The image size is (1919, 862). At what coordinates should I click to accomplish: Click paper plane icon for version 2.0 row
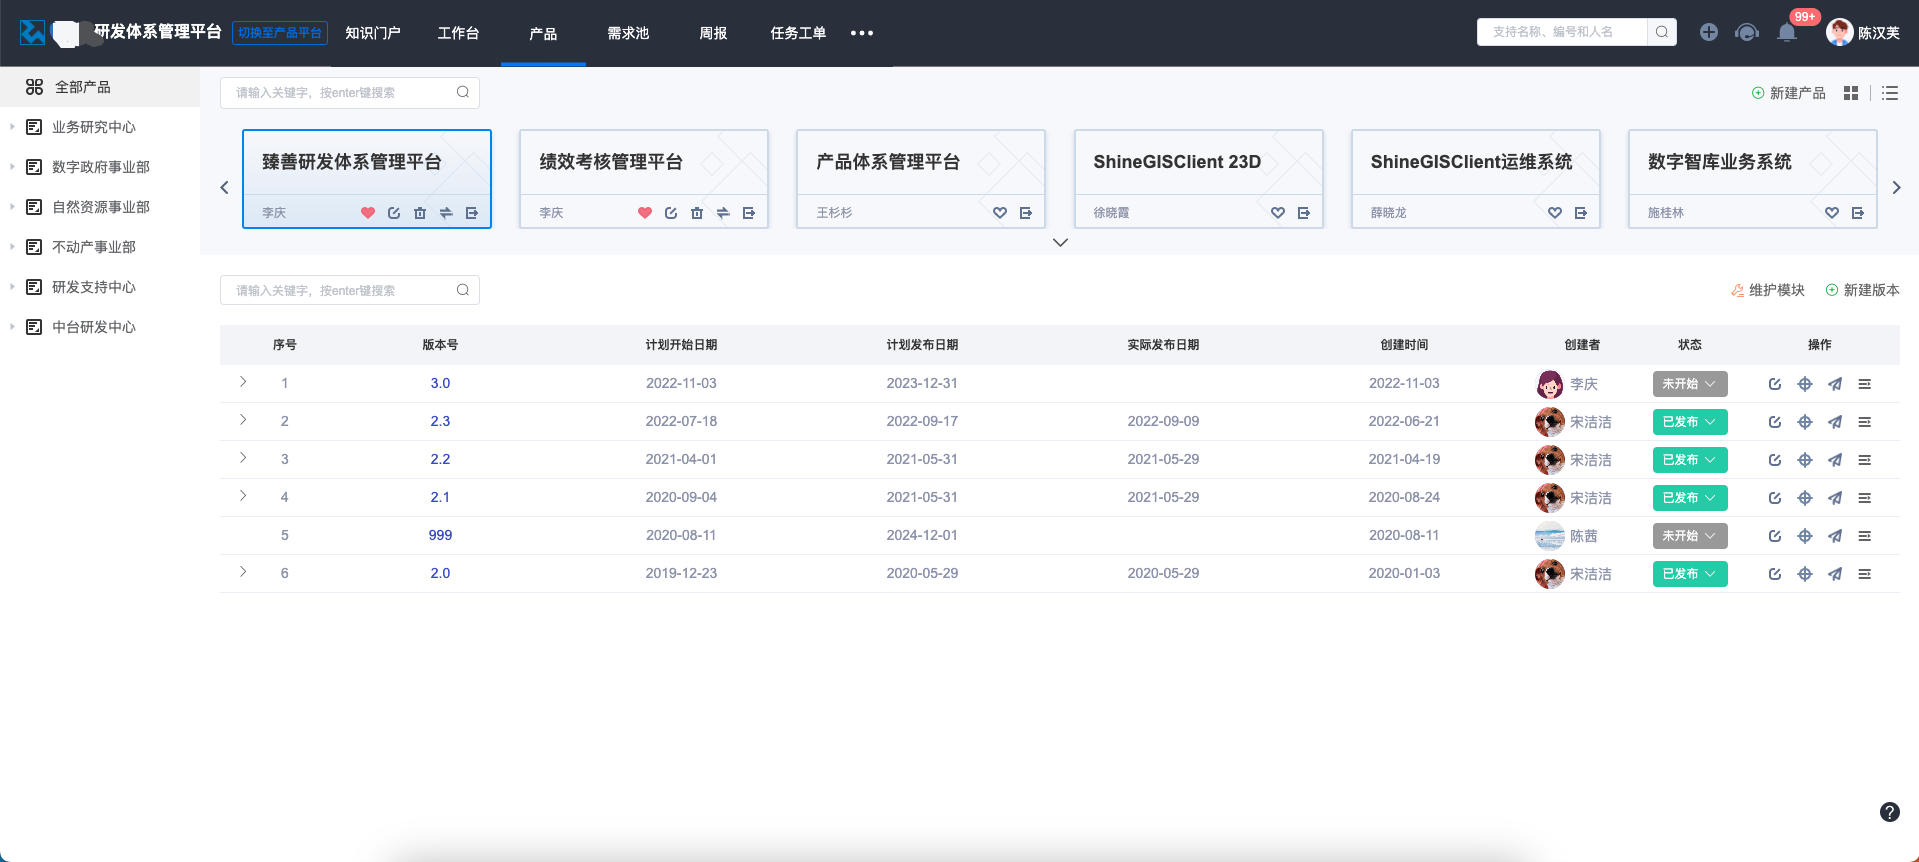(x=1835, y=574)
